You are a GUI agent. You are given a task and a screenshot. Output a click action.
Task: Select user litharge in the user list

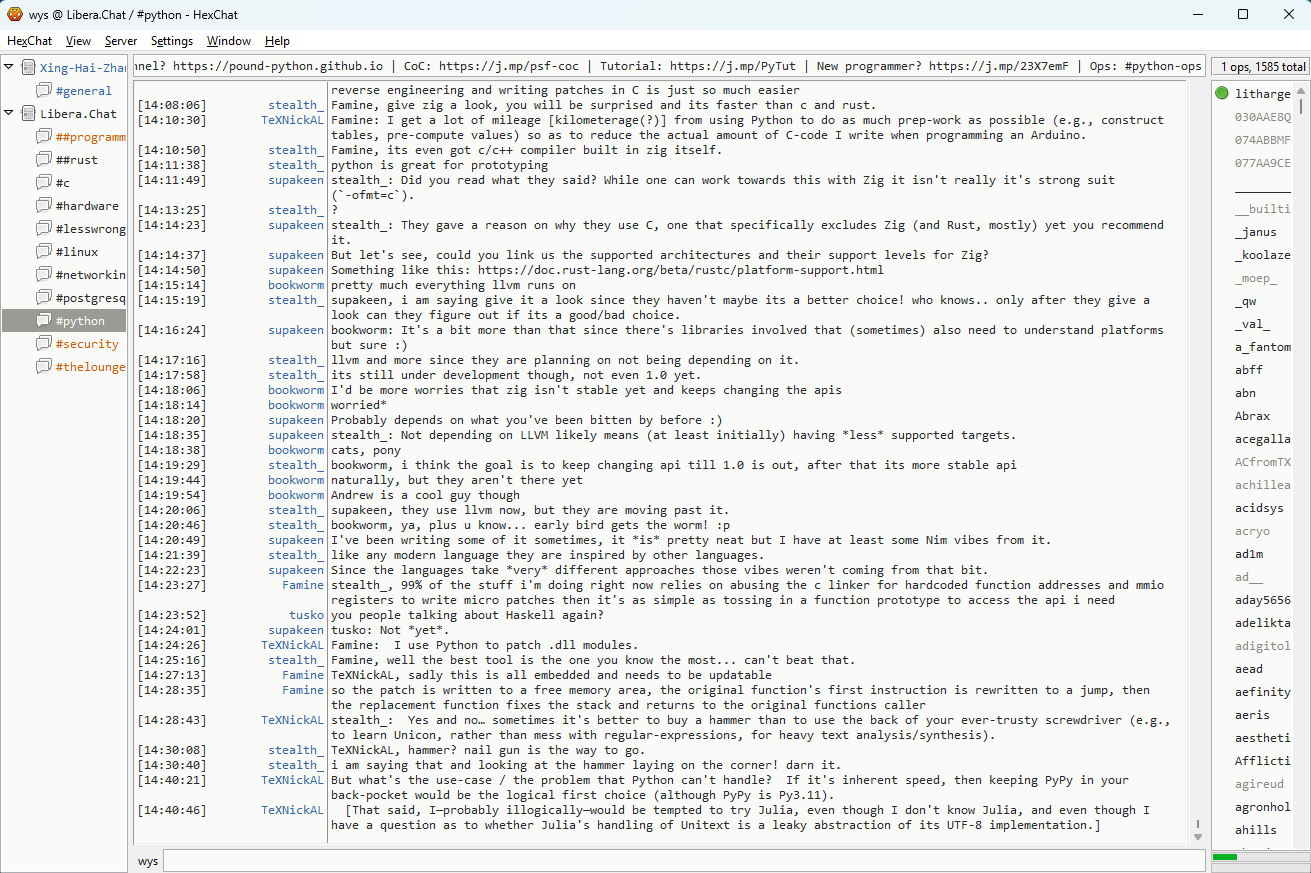1263,94
